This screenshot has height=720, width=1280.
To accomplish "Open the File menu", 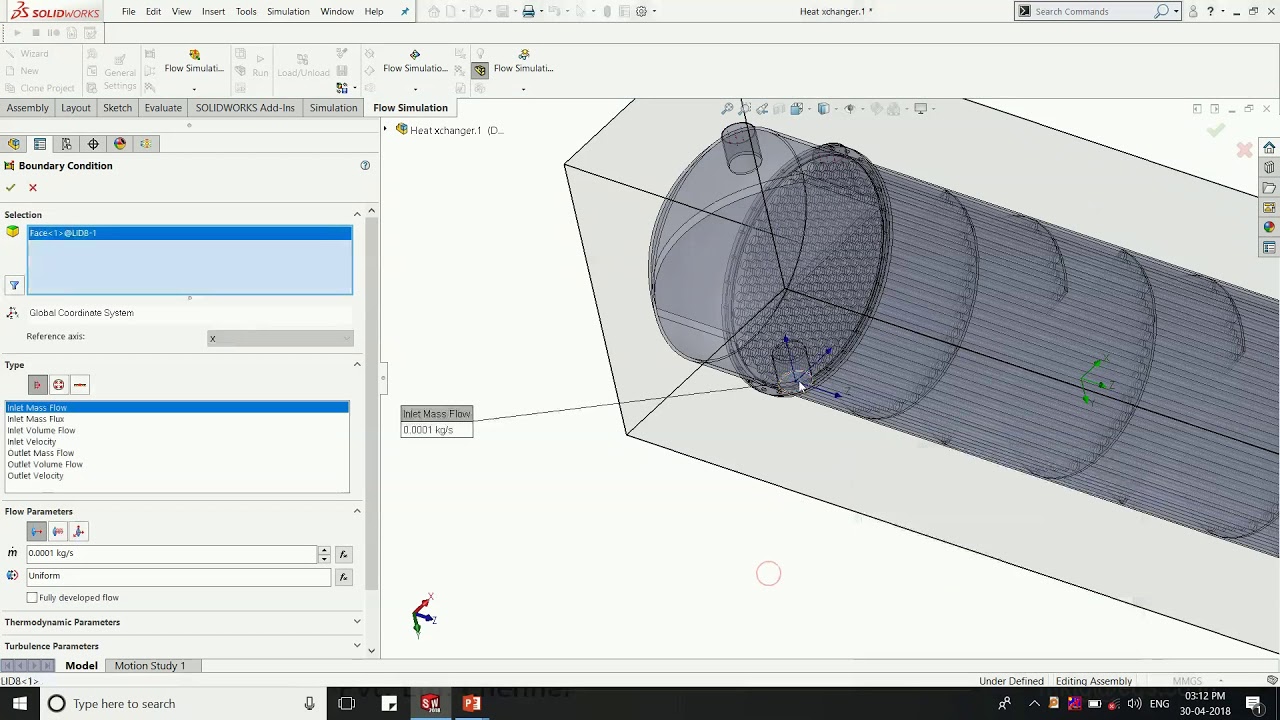I will 129,11.
